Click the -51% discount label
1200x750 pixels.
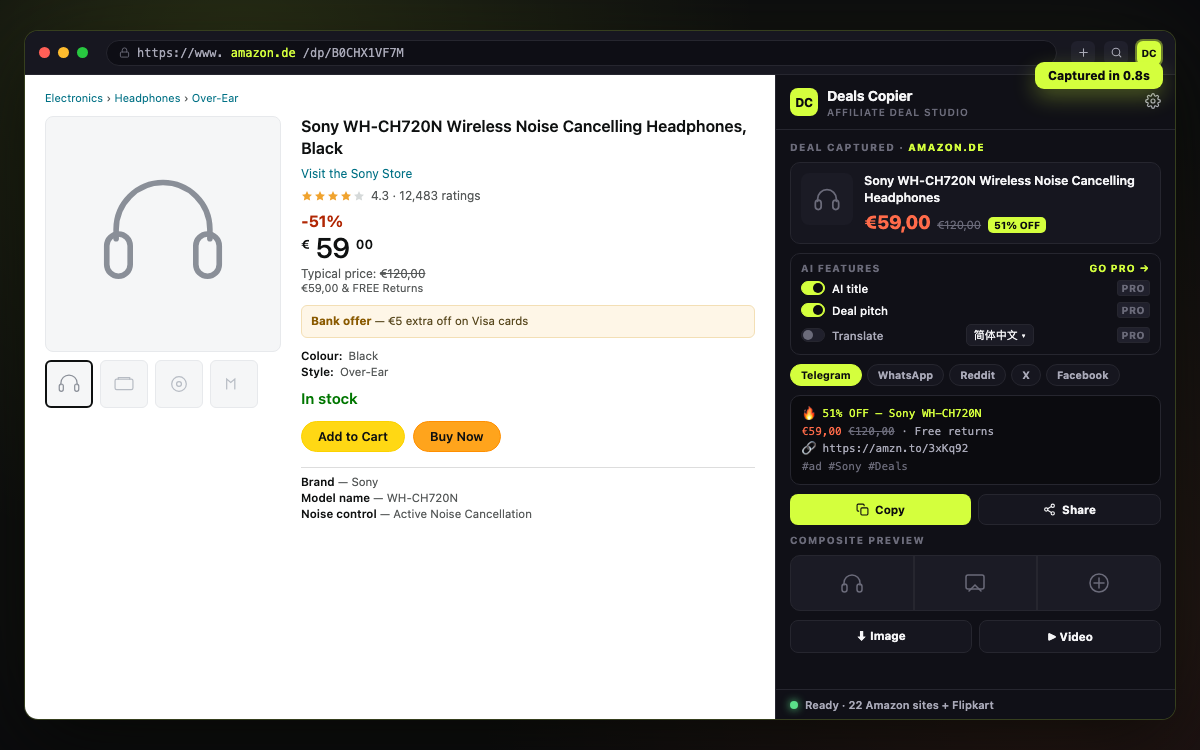322,221
